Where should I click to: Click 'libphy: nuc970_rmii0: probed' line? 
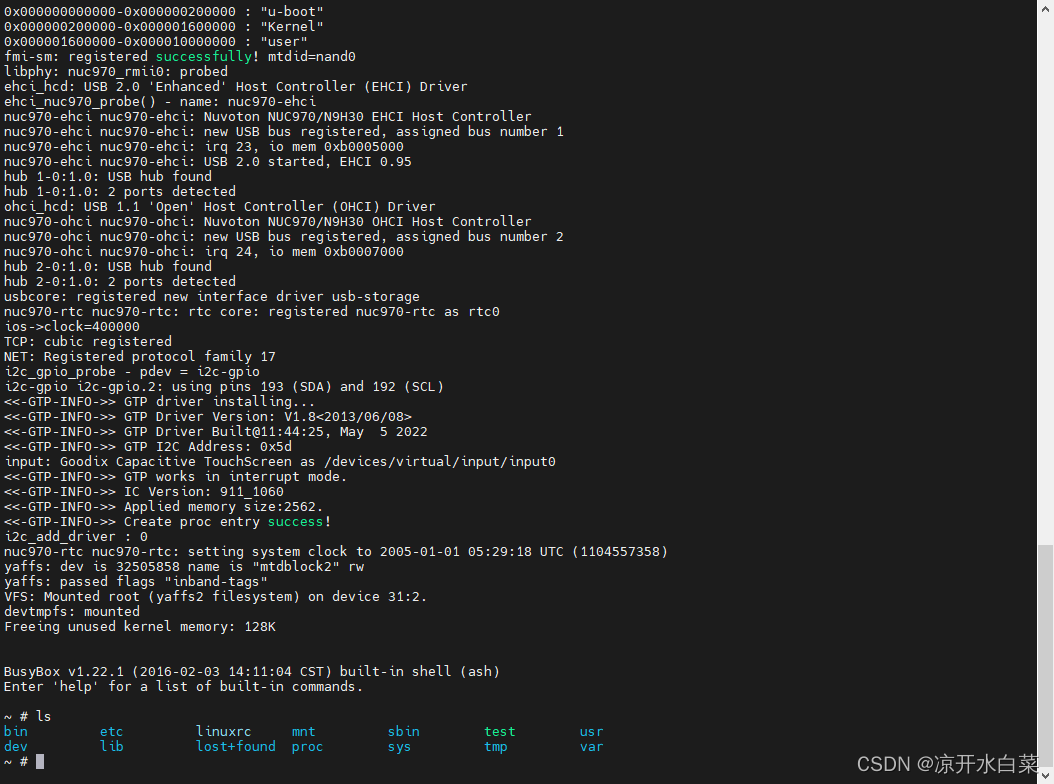[116, 71]
